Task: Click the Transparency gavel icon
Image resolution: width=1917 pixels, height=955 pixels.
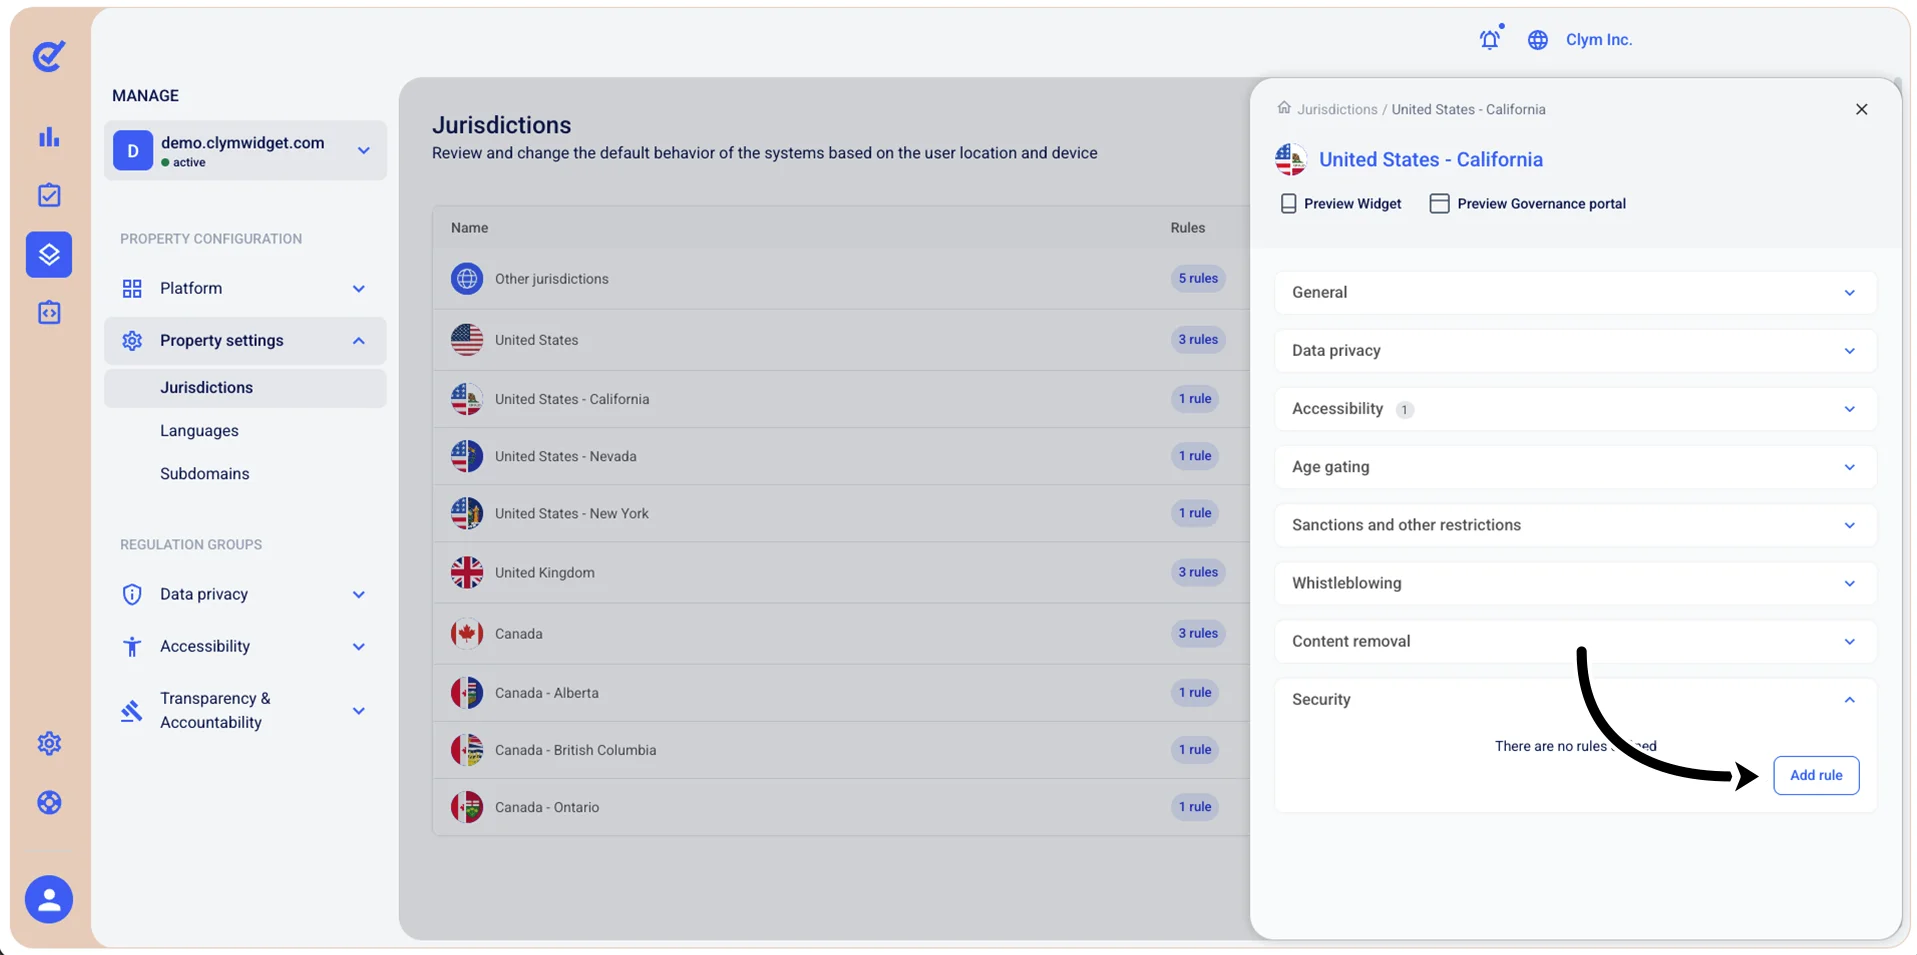Action: point(131,711)
